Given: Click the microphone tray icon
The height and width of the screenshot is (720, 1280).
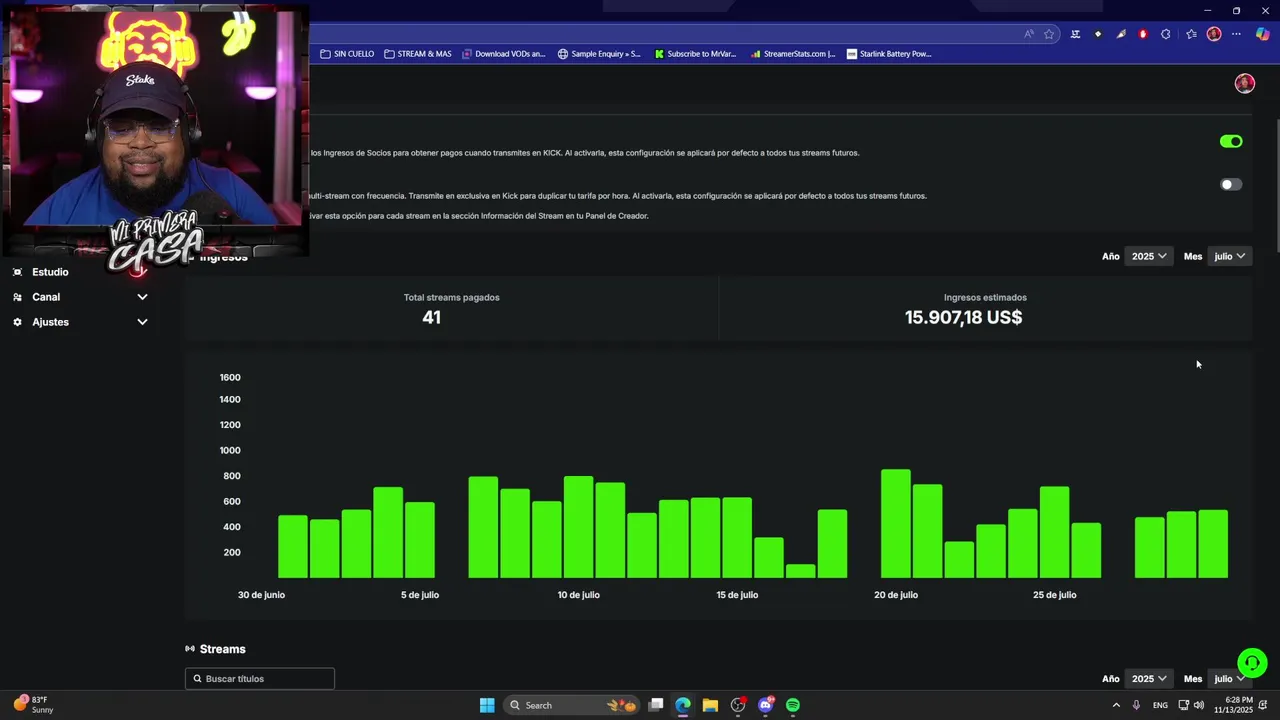Looking at the screenshot, I should pos(1136,705).
